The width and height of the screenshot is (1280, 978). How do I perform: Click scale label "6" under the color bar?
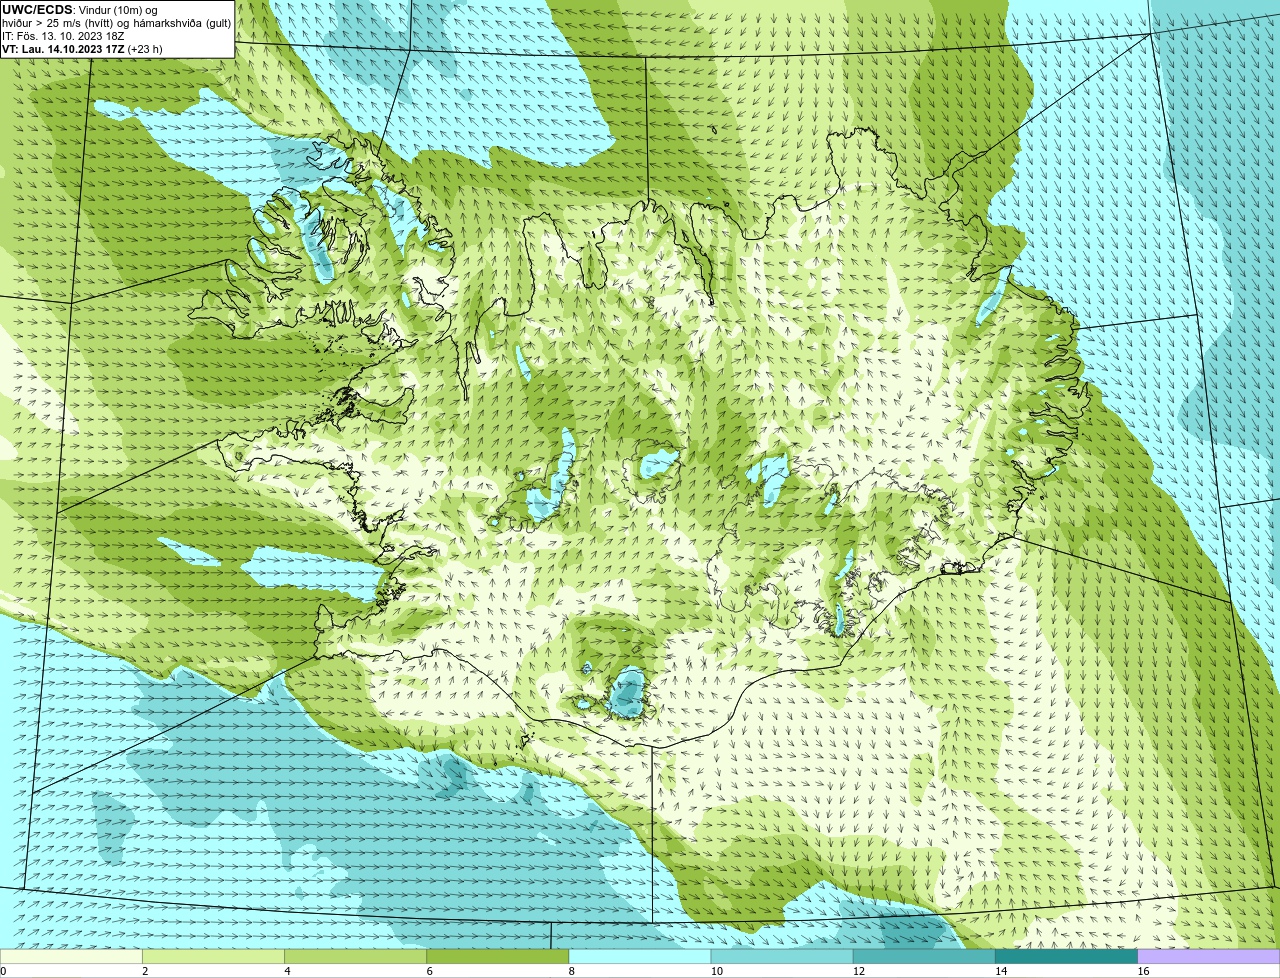430,971
